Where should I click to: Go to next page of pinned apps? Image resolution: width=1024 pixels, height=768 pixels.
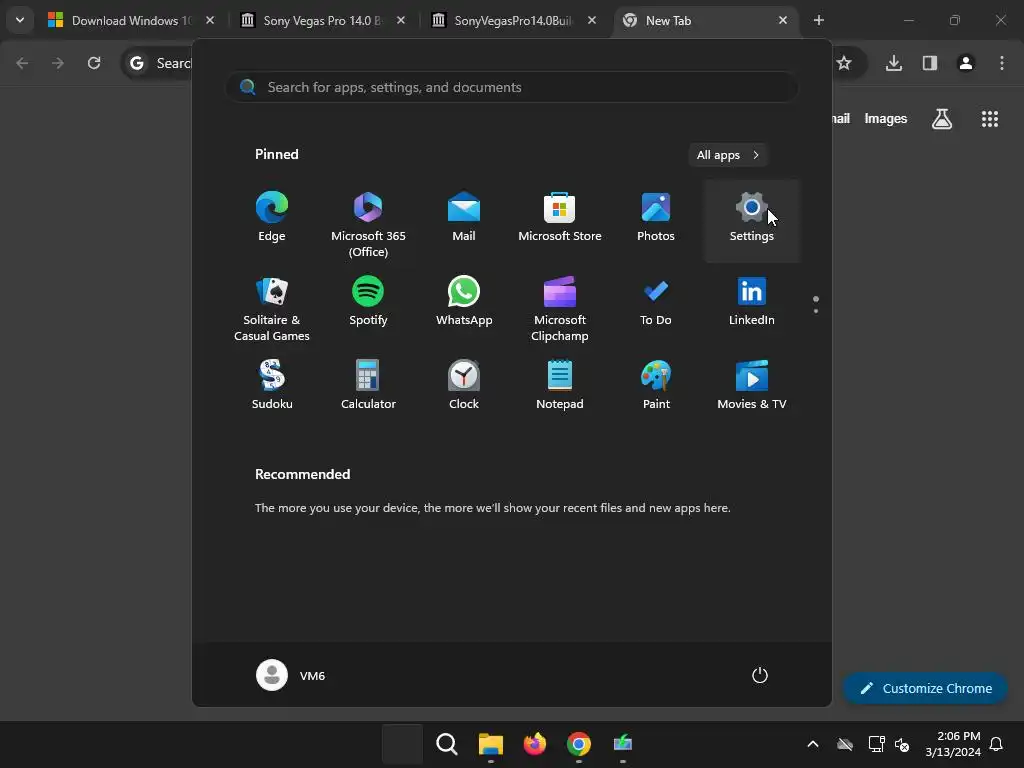click(x=816, y=311)
